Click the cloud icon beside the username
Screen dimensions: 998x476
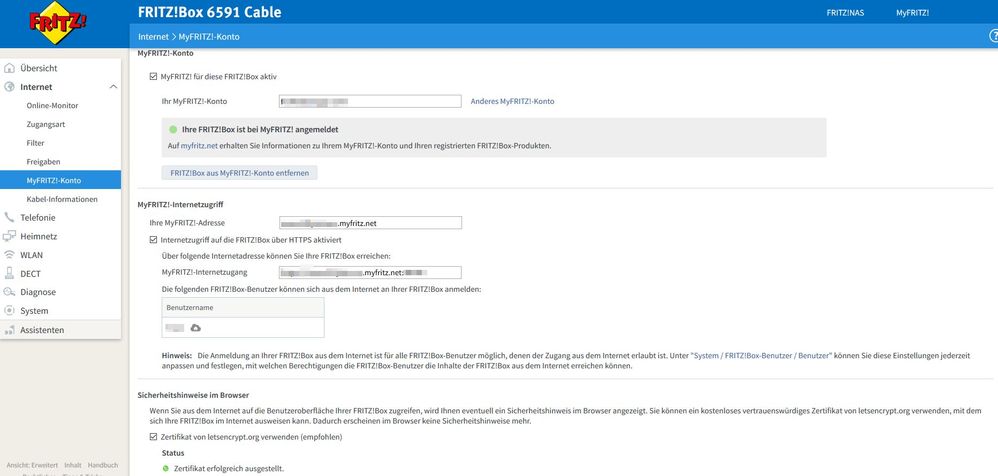[x=195, y=327]
